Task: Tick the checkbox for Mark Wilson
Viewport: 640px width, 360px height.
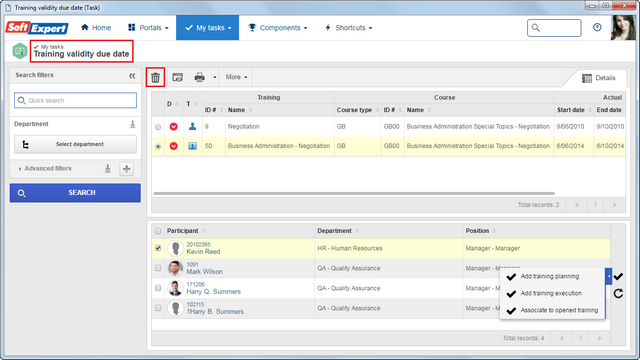Action: click(x=158, y=268)
